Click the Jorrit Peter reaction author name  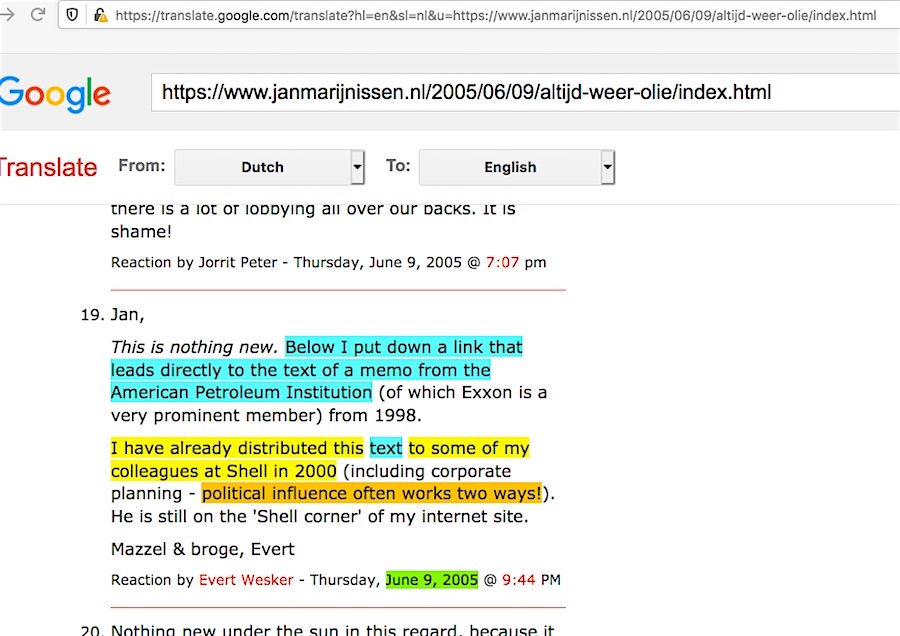coord(238,263)
